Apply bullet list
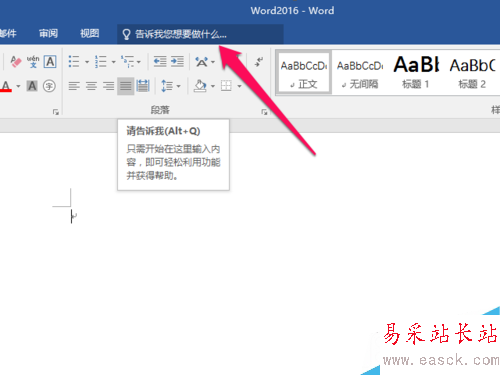This screenshot has width=500, height=375. [74, 62]
